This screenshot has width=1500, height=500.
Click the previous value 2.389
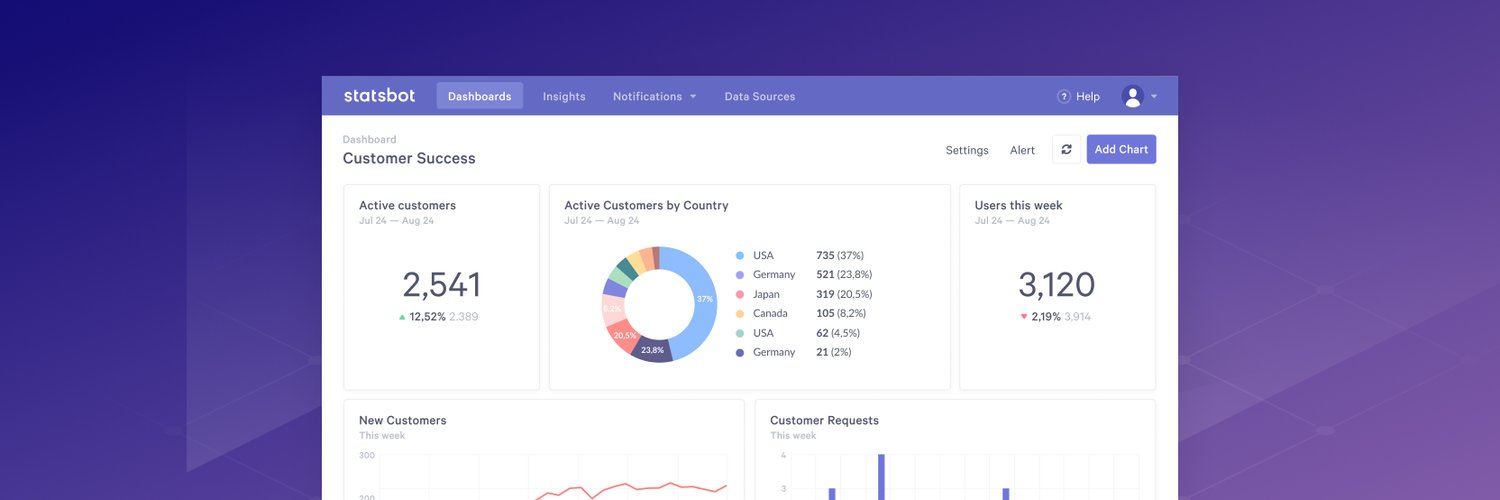tap(464, 317)
